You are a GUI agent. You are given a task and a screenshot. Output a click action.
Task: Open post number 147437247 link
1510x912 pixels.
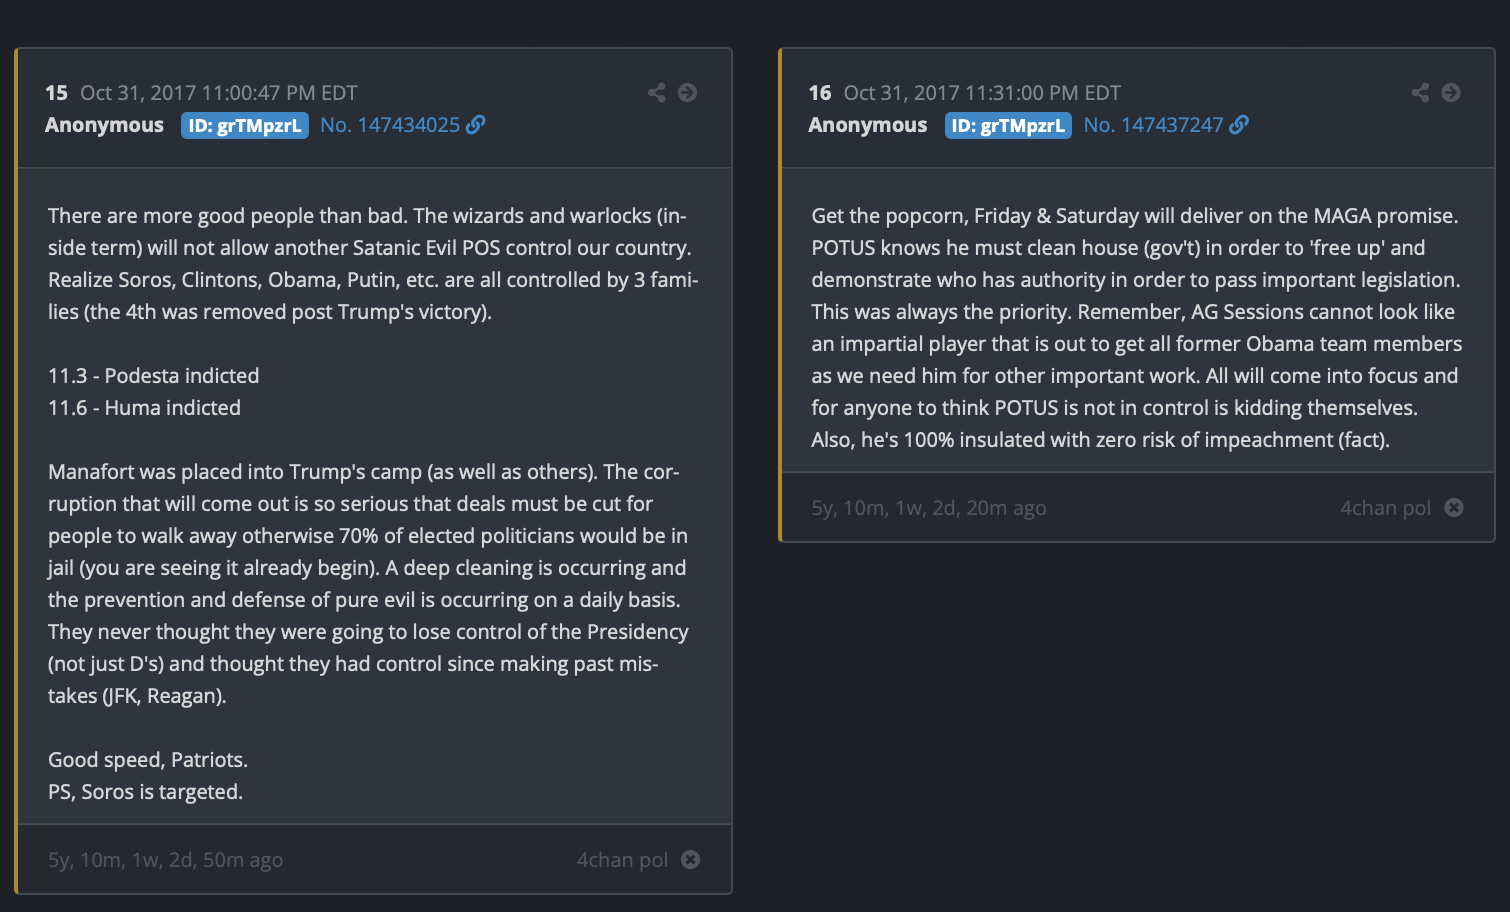[x=1153, y=125]
